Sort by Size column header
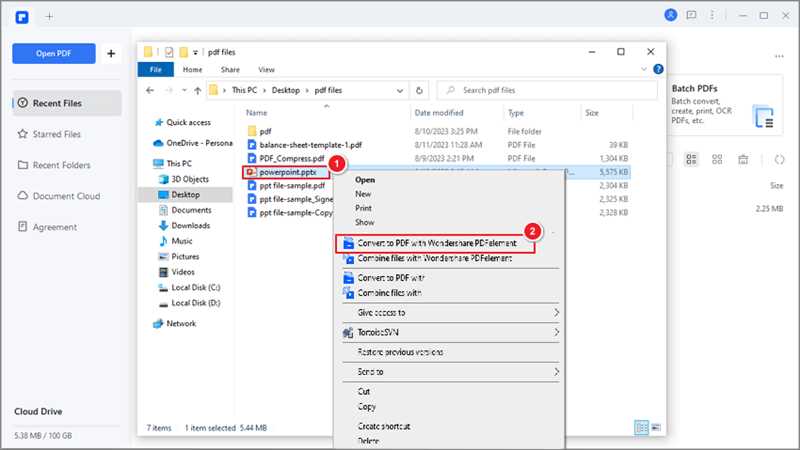The width and height of the screenshot is (800, 450). 592,113
